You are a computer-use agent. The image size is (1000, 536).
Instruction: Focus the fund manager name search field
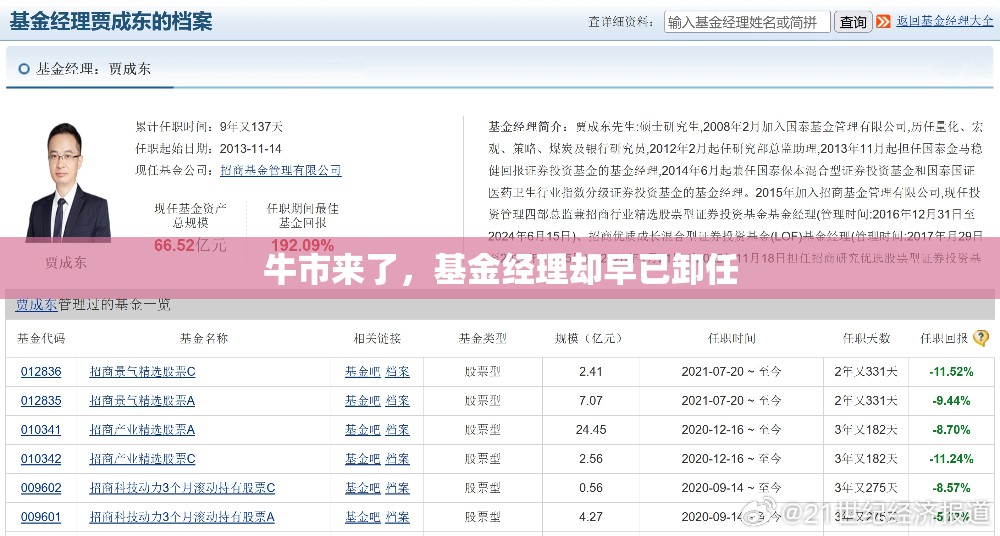[747, 22]
